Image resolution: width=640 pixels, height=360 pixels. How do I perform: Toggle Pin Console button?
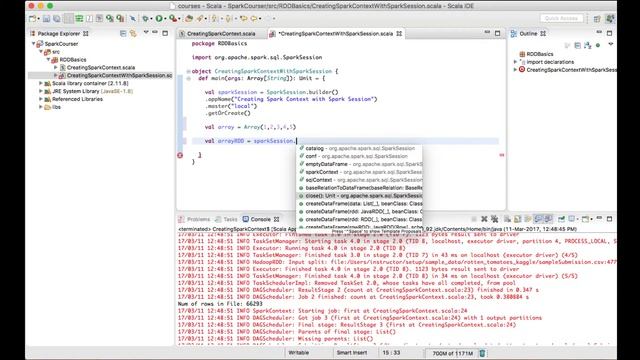562,219
